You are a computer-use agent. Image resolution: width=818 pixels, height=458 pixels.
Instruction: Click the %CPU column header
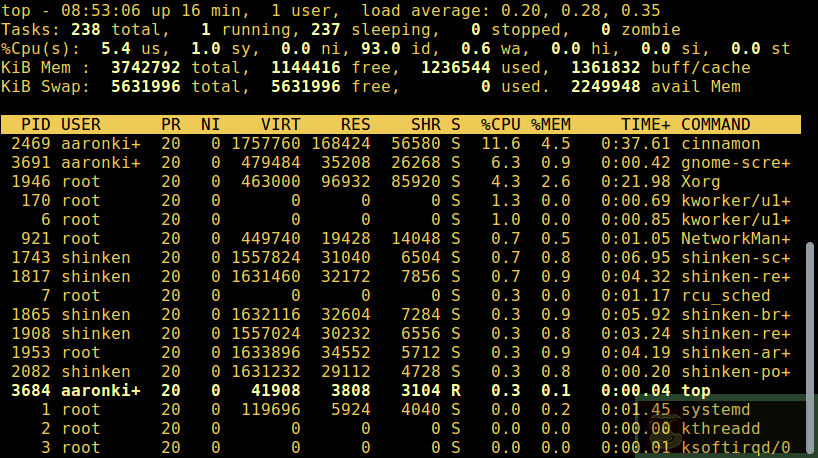coord(500,125)
